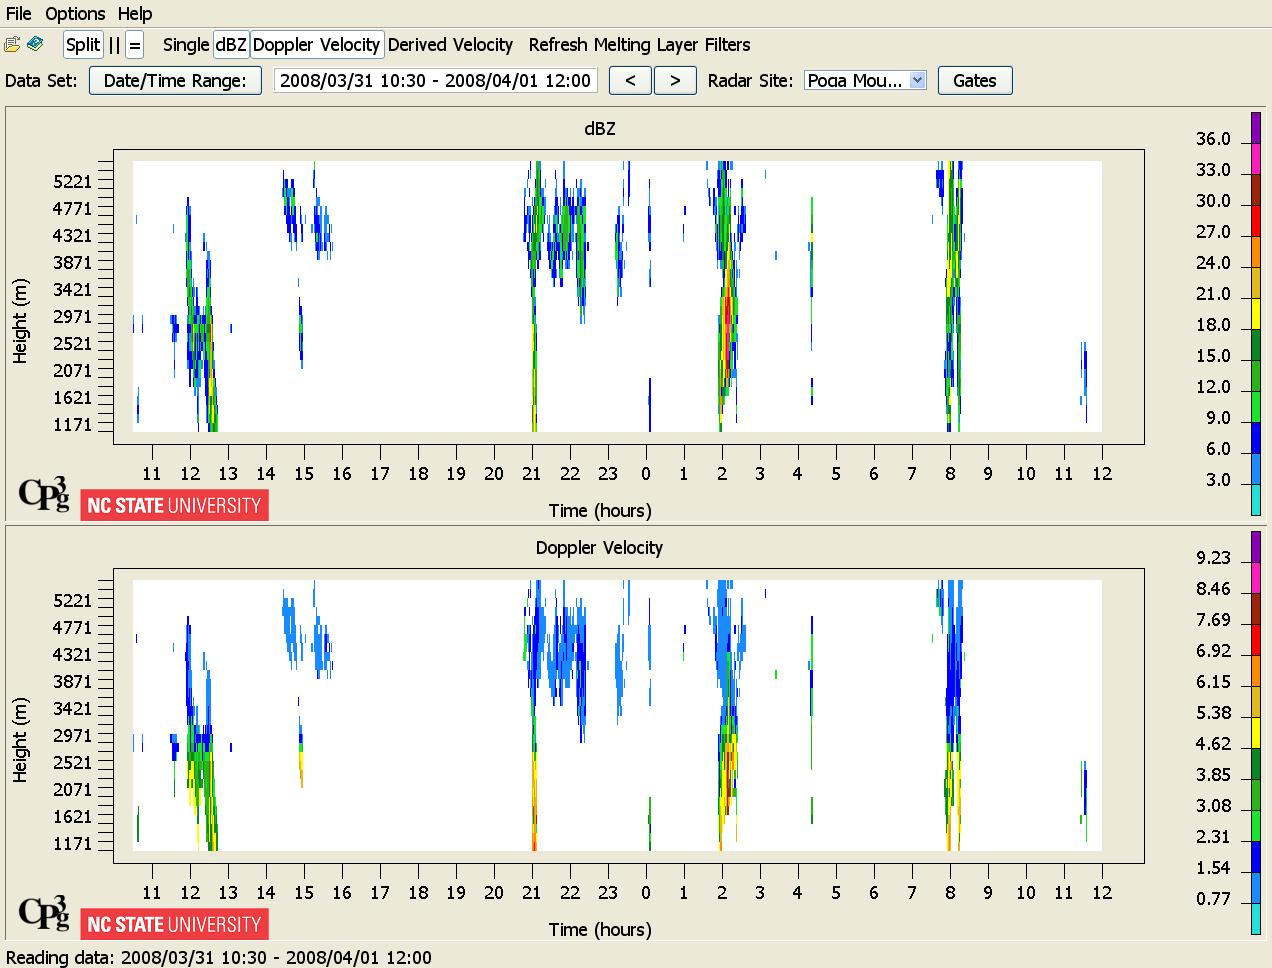The width and height of the screenshot is (1272, 968).
Task: Click the yellow band of dBZ colorbar
Action: click(x=1256, y=313)
